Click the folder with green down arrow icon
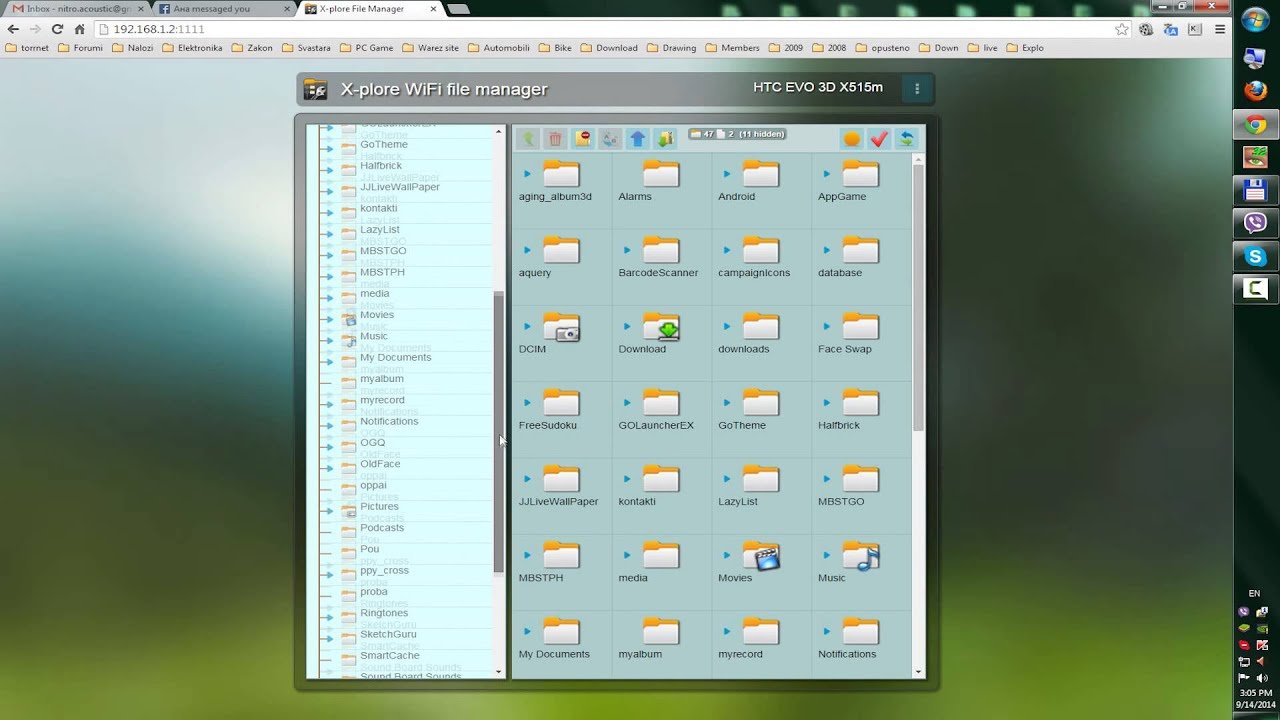The image size is (1280, 720). [x=665, y=139]
